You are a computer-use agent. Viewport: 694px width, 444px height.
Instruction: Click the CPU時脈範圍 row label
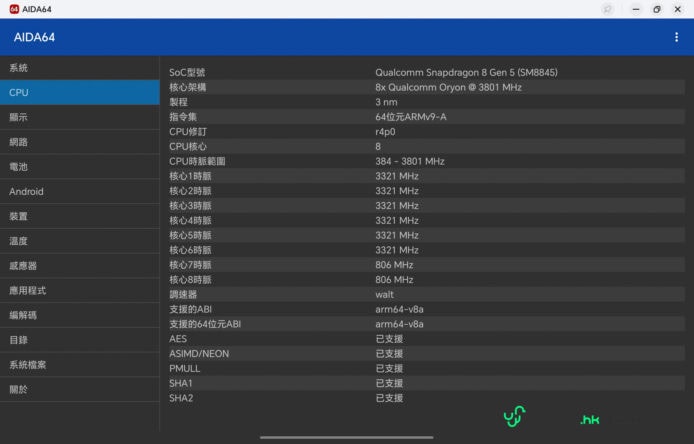pos(197,161)
